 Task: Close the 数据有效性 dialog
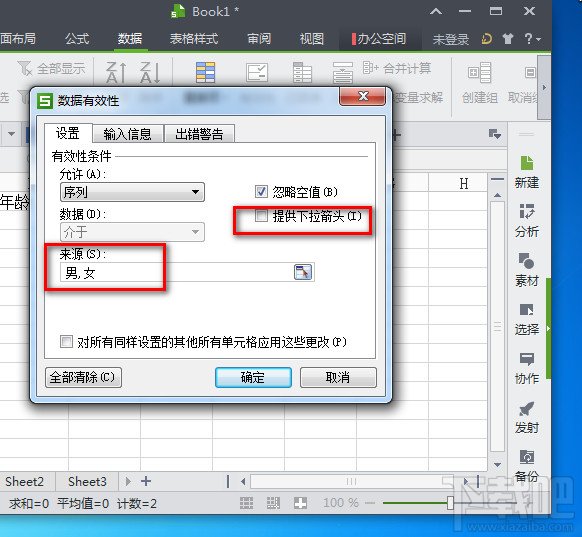(x=362, y=96)
